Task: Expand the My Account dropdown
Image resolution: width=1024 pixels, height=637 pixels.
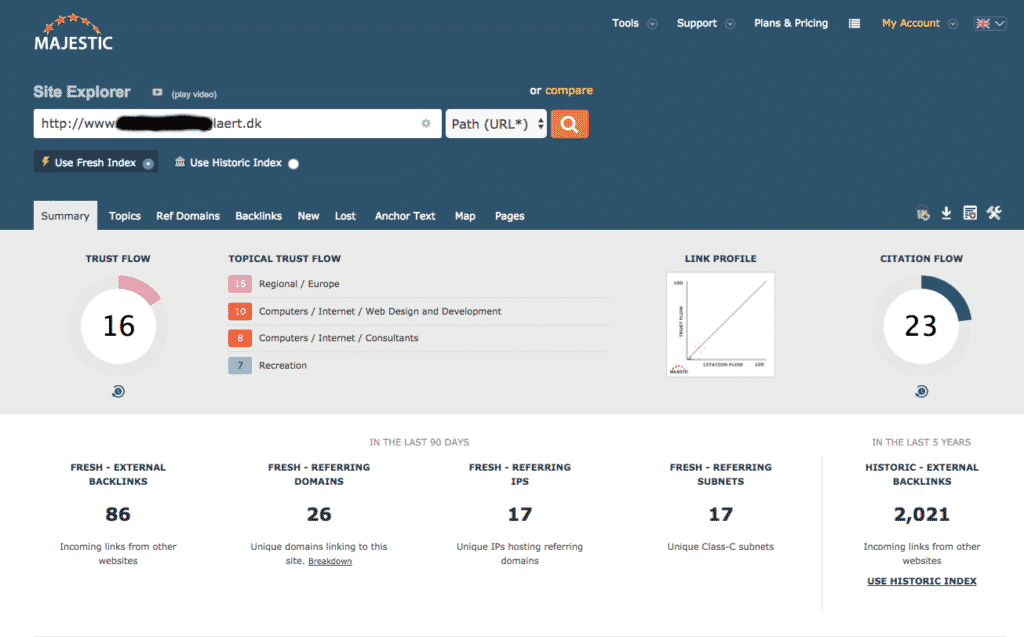Action: pos(920,24)
